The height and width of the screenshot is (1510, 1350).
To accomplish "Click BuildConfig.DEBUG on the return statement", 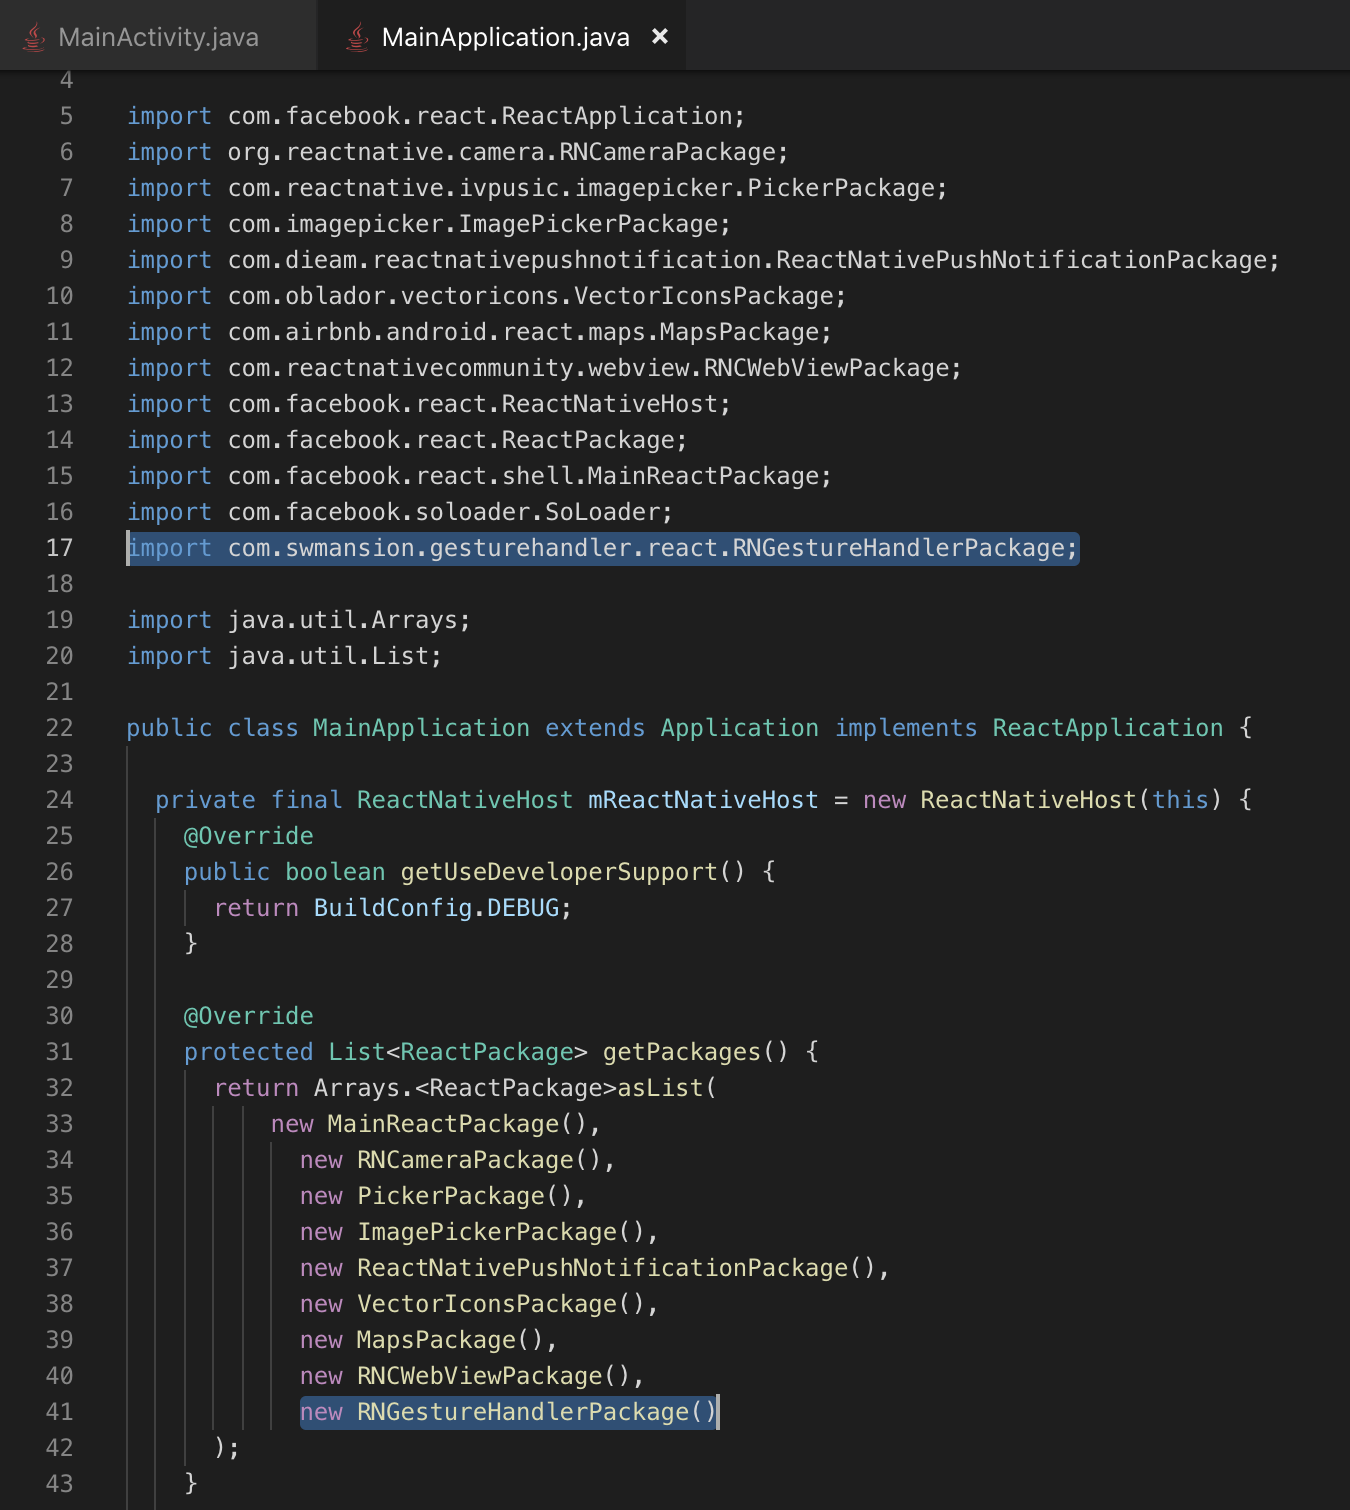I will (440, 907).
